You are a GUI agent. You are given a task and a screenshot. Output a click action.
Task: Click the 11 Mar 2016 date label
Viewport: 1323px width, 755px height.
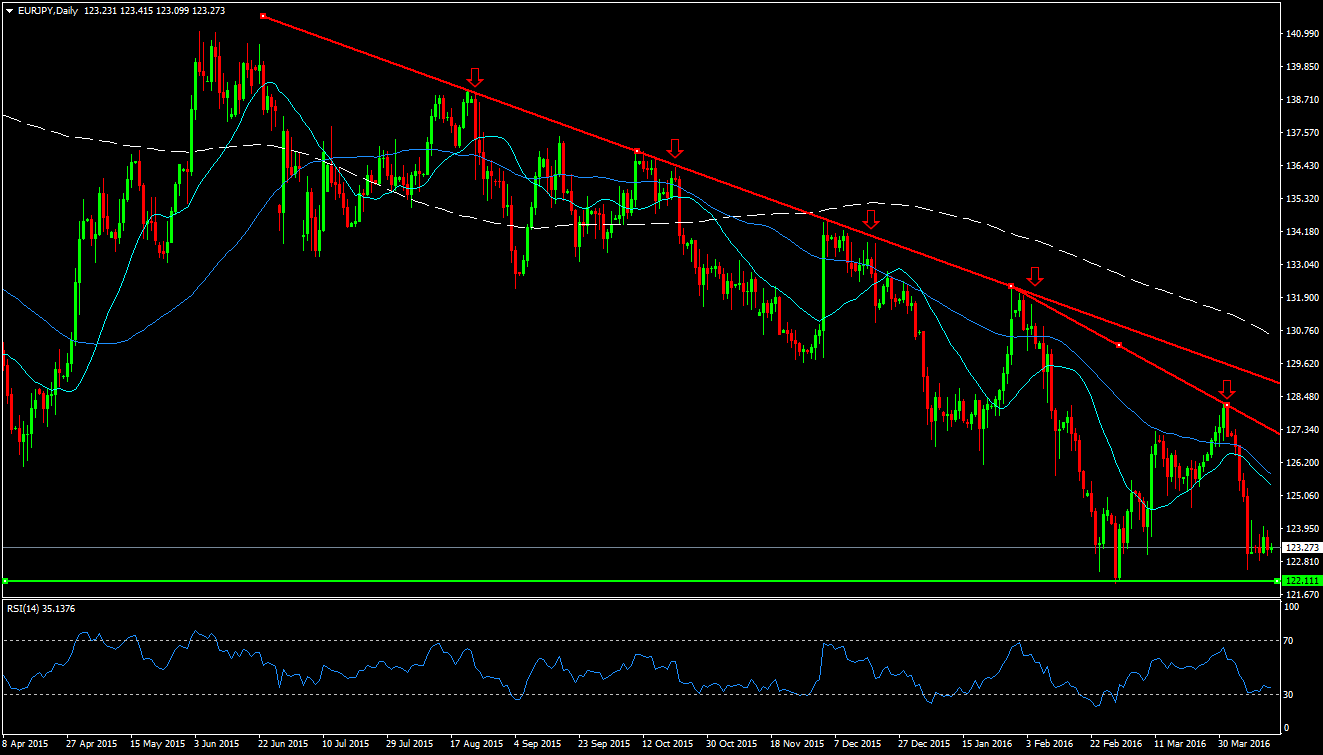coord(1181,744)
